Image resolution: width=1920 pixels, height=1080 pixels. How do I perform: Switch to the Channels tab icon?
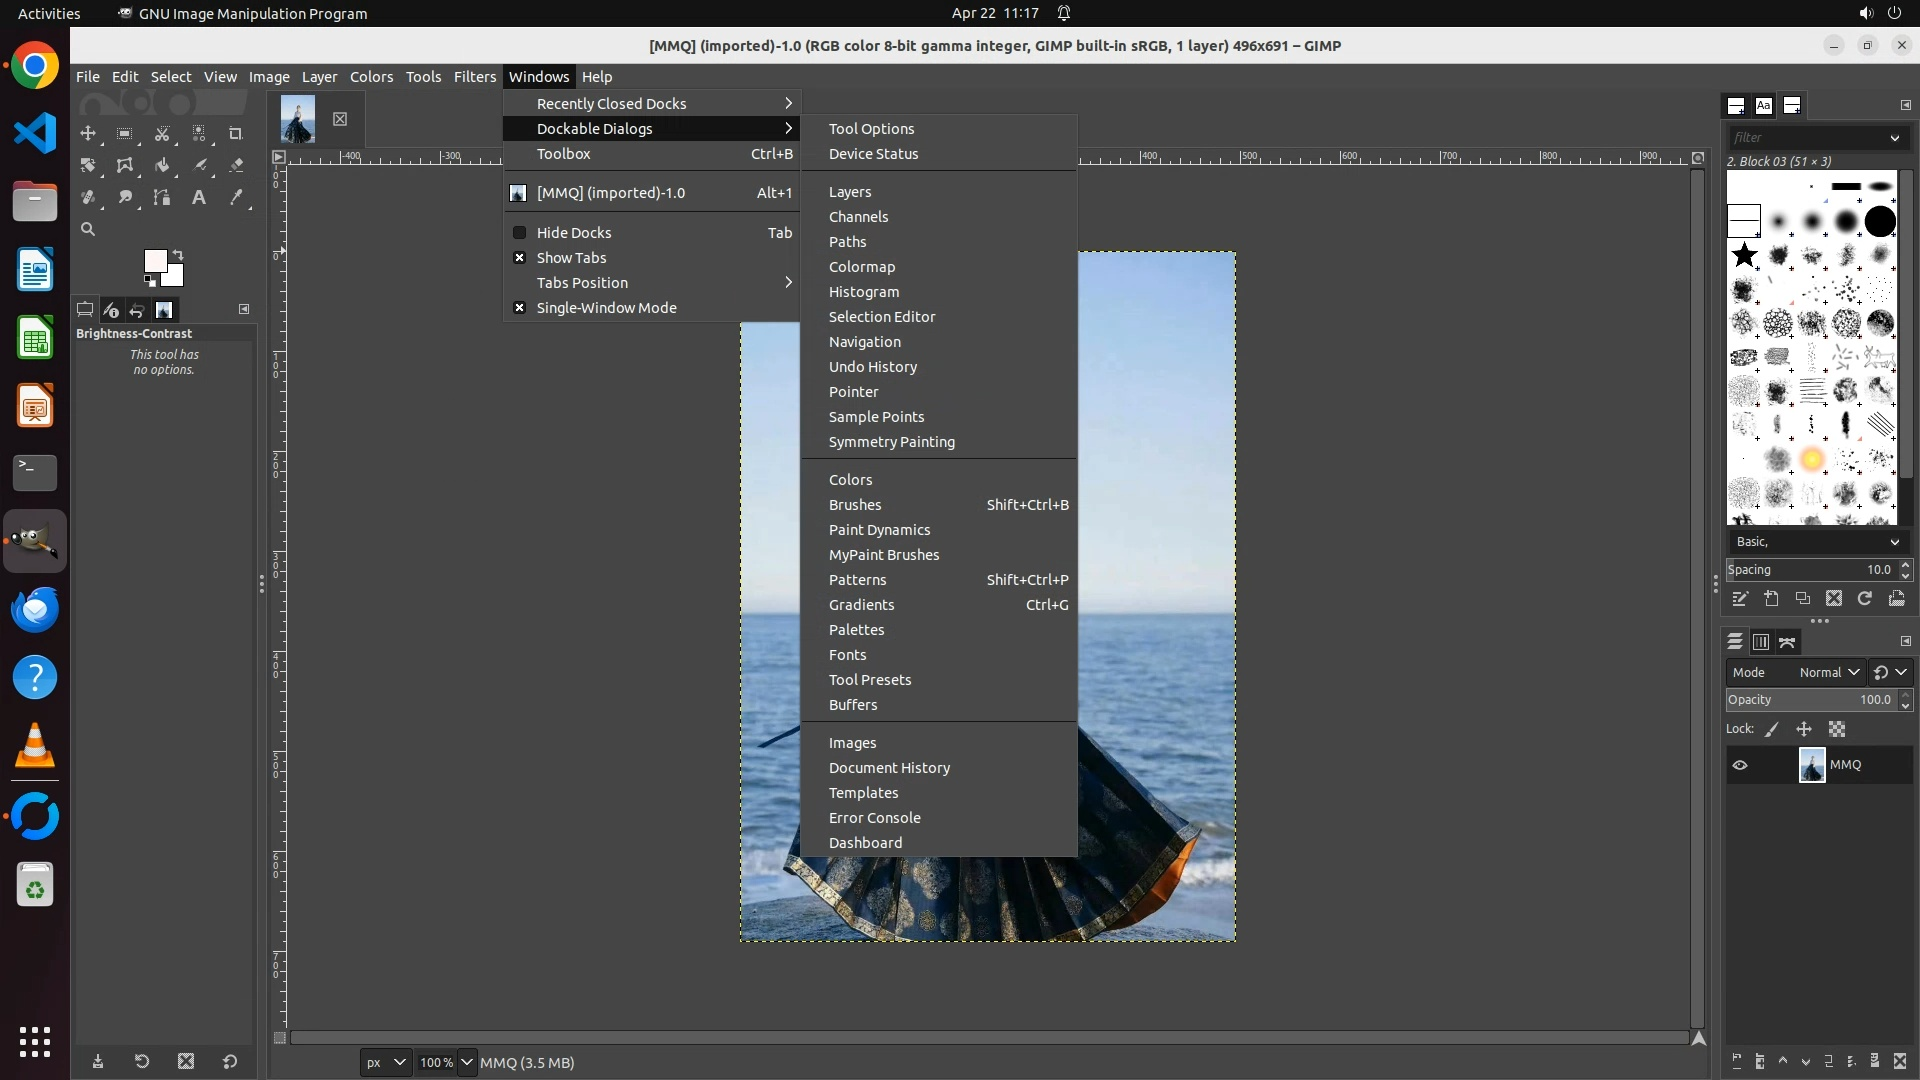[1761, 642]
